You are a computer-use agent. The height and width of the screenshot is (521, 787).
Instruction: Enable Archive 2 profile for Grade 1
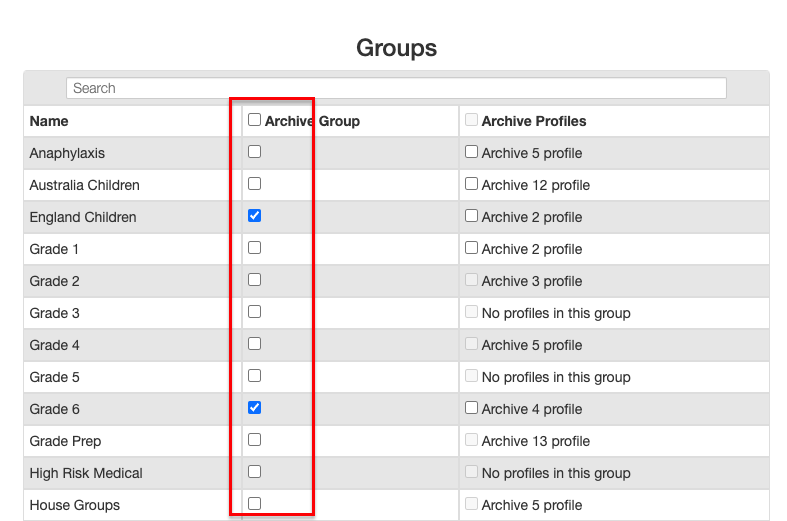coord(472,248)
